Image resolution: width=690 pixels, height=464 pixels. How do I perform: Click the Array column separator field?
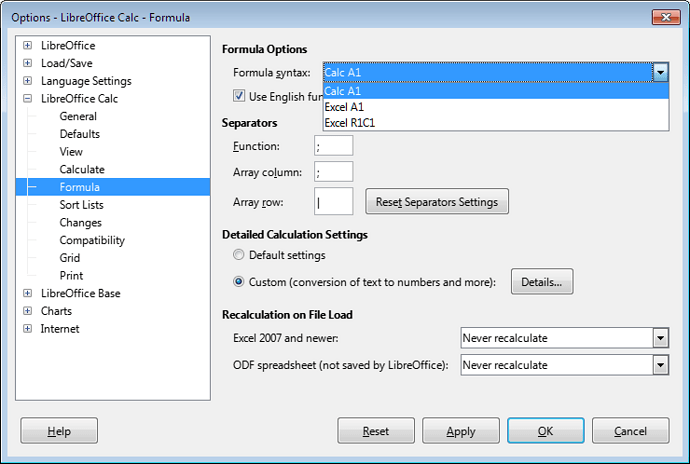point(334,172)
